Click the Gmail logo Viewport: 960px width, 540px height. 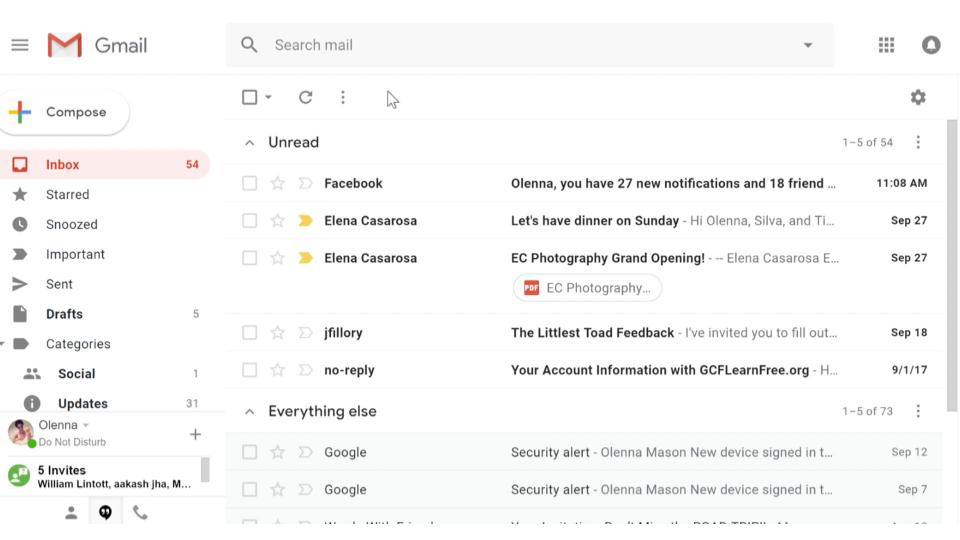(97, 45)
